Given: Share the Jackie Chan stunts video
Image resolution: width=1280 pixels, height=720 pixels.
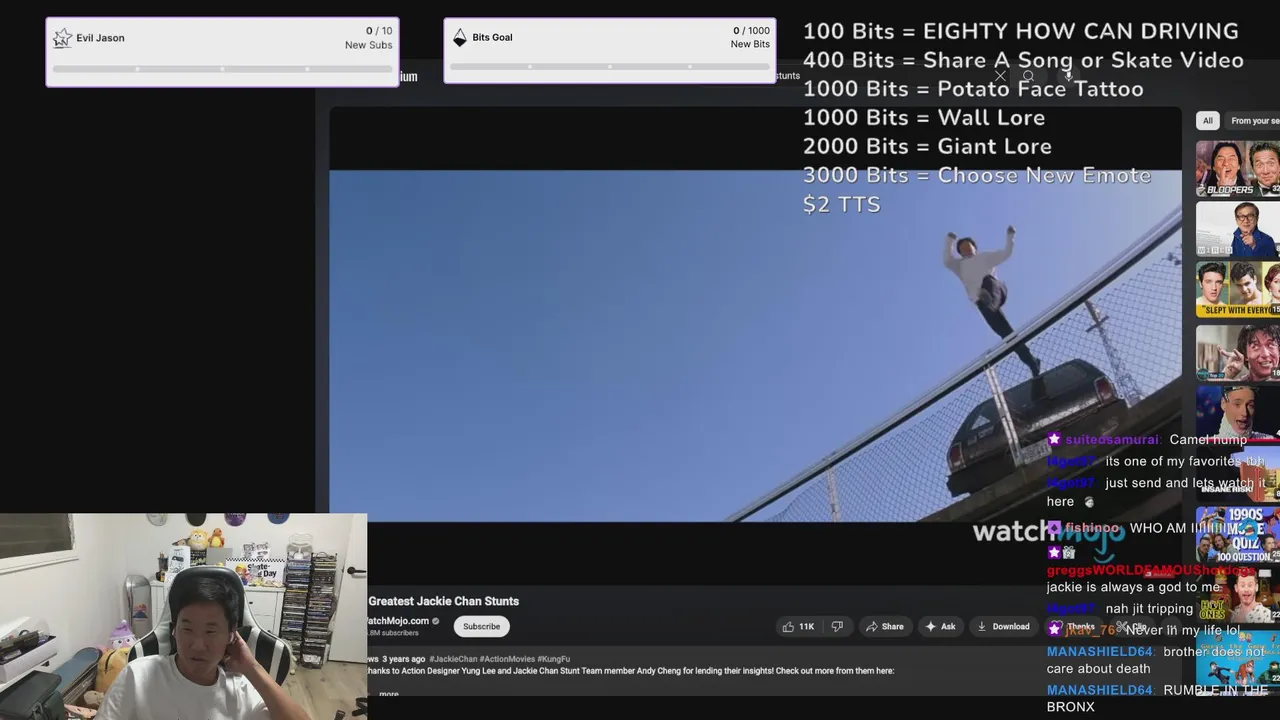Looking at the screenshot, I should pos(885,627).
